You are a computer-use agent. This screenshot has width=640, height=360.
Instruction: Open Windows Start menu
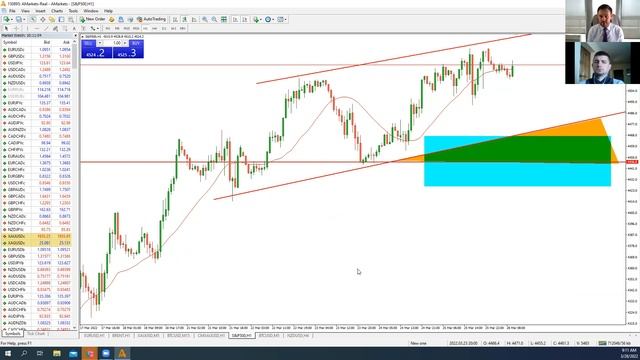click(7, 353)
